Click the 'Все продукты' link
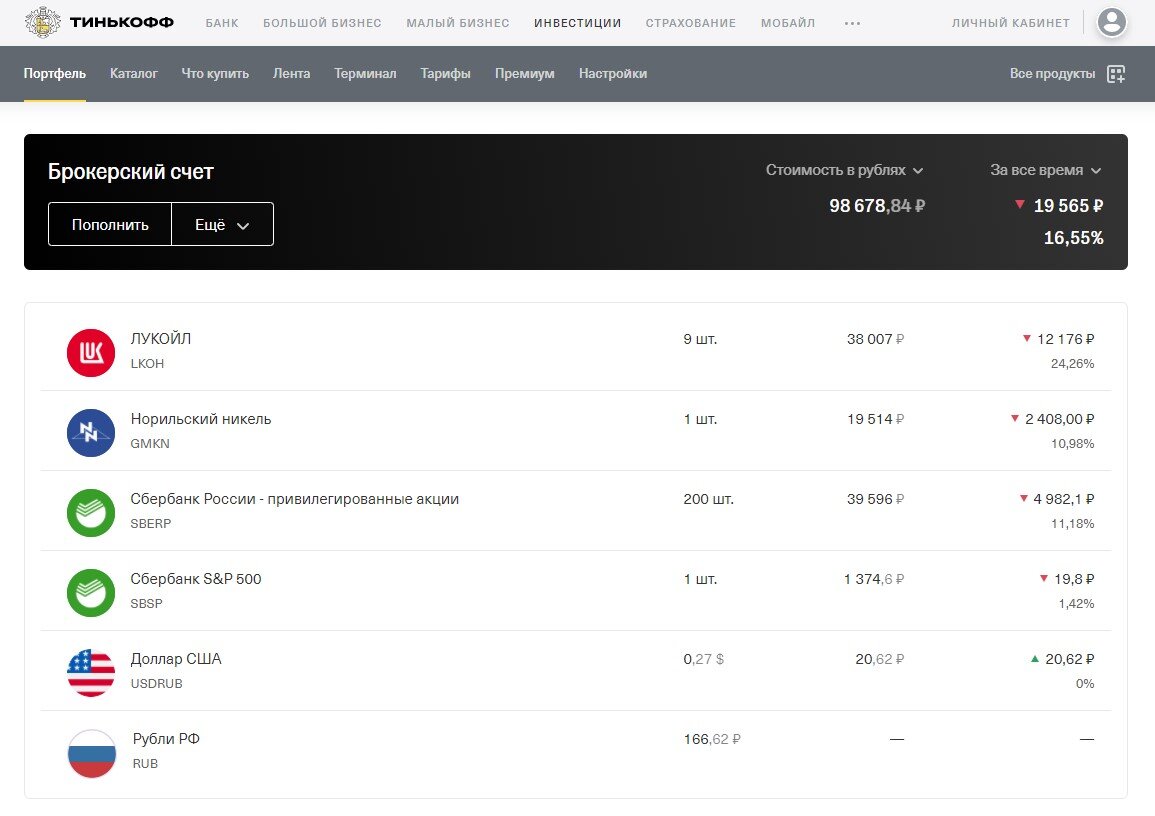 coord(1052,74)
